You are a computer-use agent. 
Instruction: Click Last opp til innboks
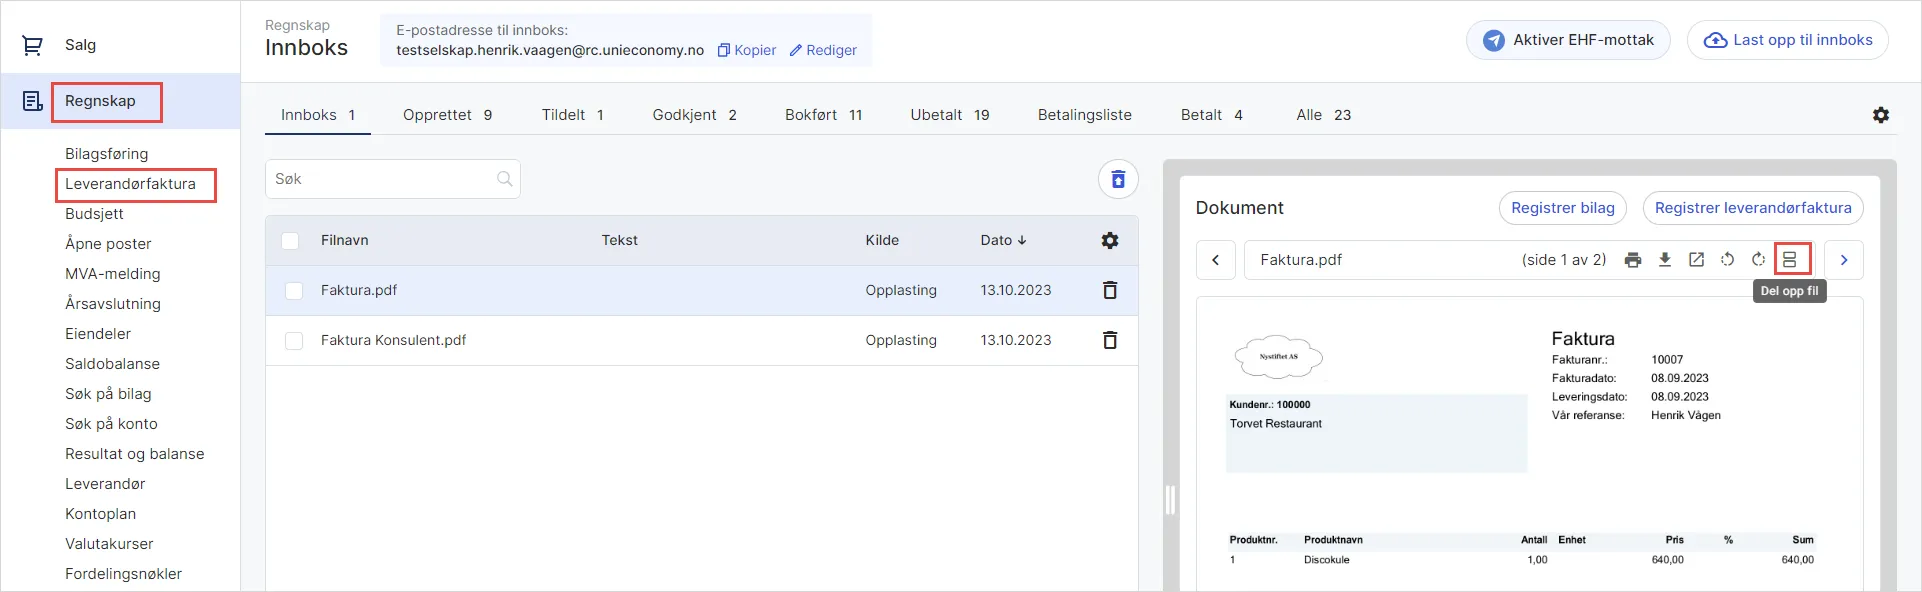1788,40
